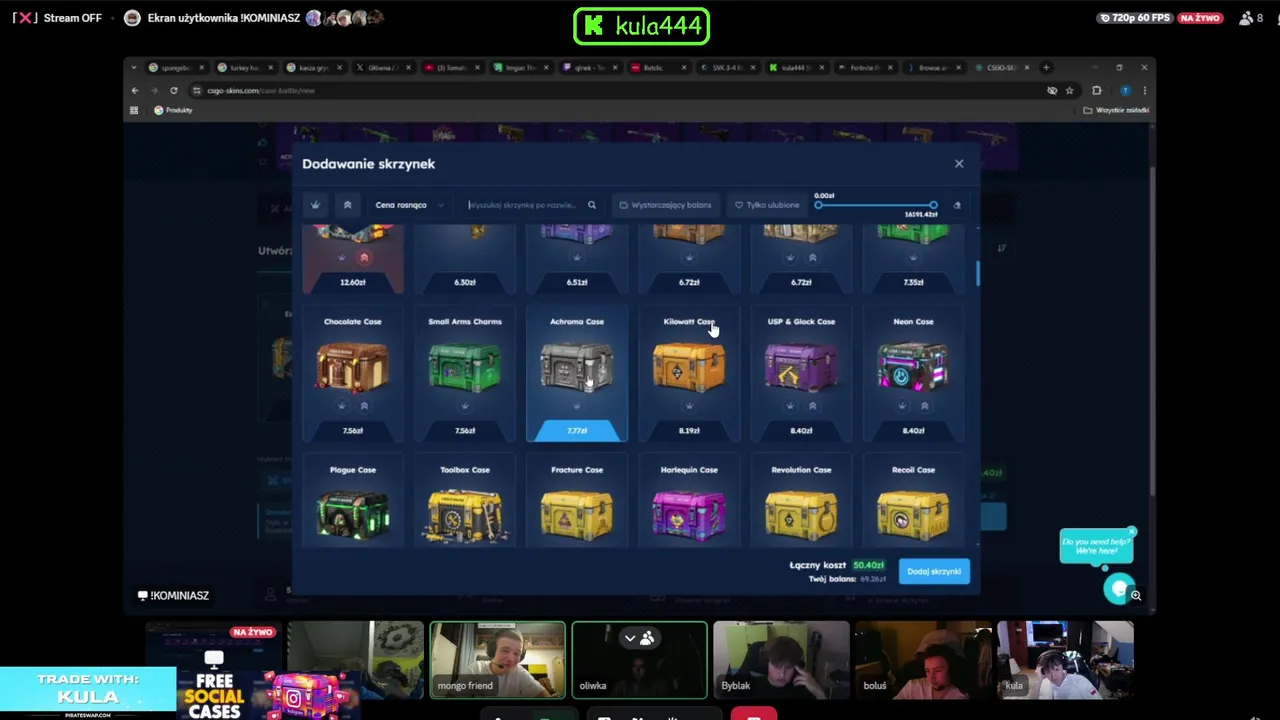Click the NA ŻYWO live badge

[1201, 18]
